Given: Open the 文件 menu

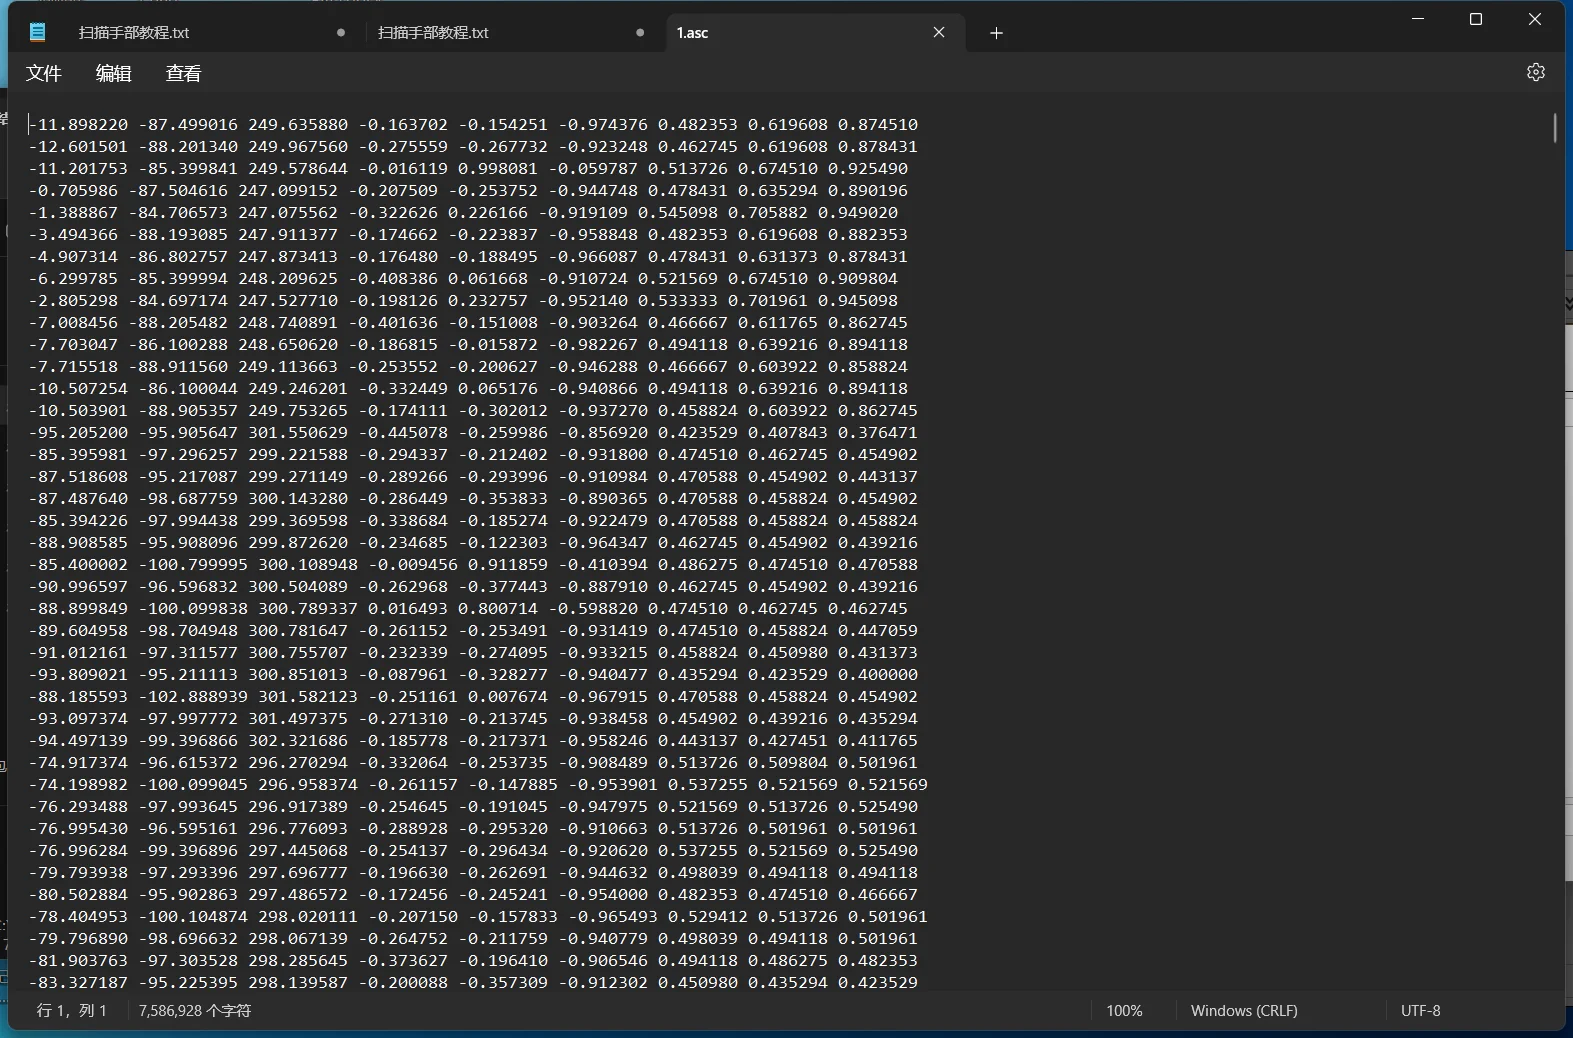Looking at the screenshot, I should [x=44, y=73].
